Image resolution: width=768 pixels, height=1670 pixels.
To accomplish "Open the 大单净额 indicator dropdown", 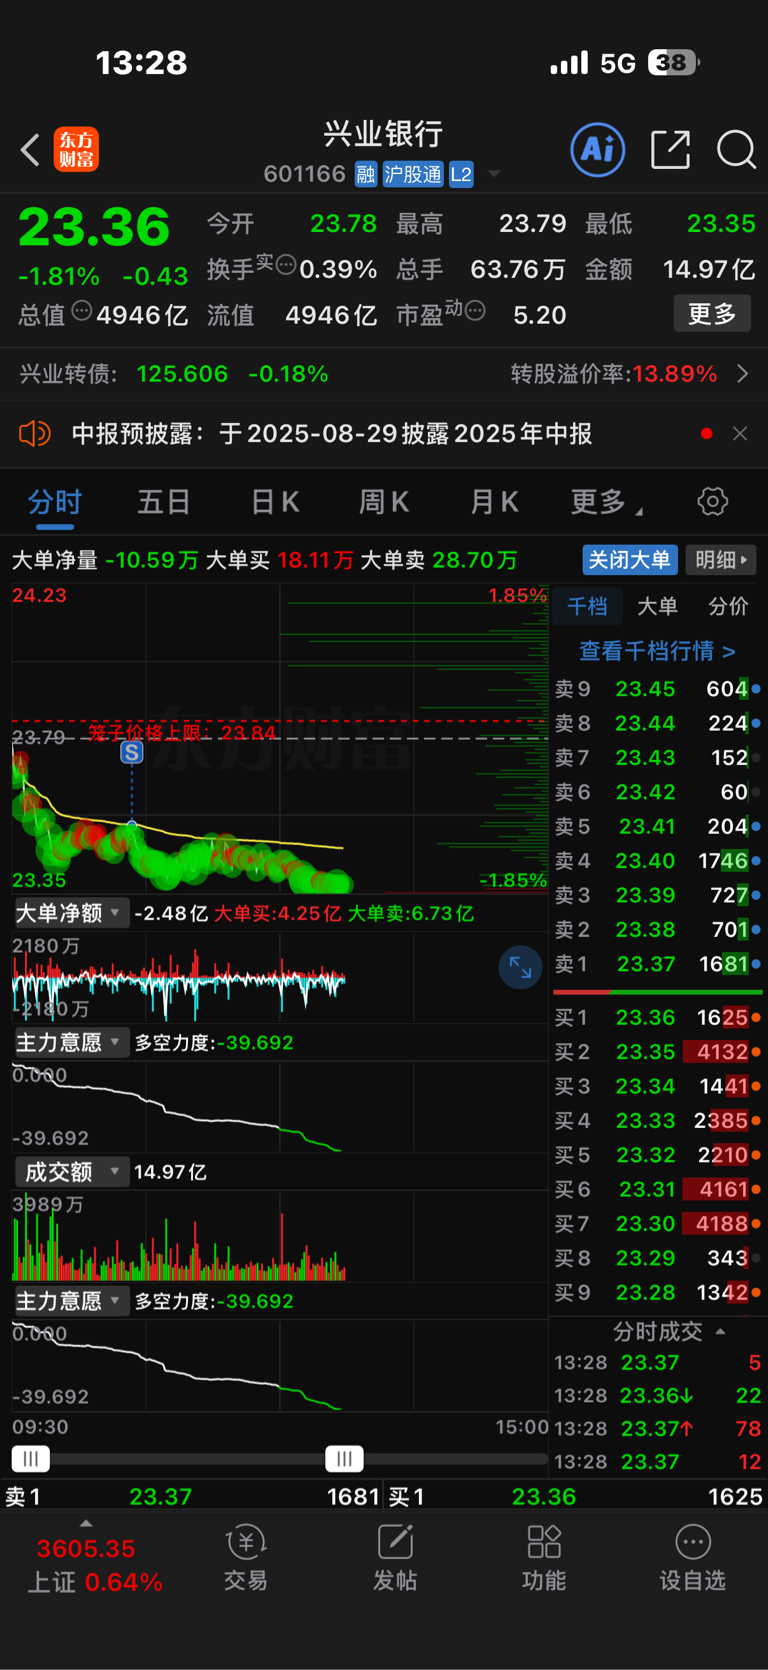I will tap(71, 913).
